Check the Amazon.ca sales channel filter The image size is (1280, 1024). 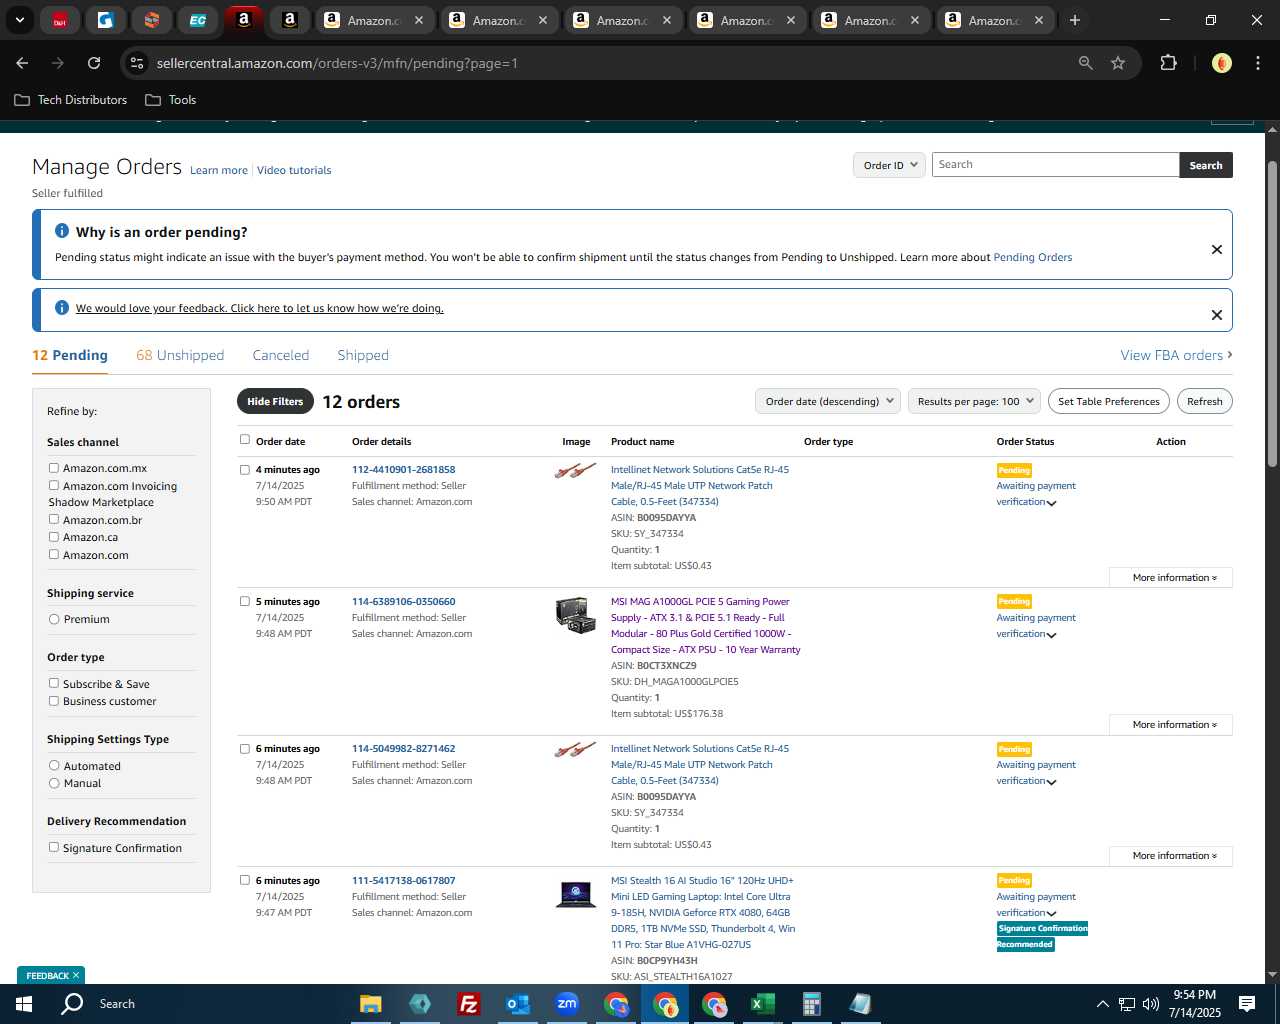coord(54,536)
